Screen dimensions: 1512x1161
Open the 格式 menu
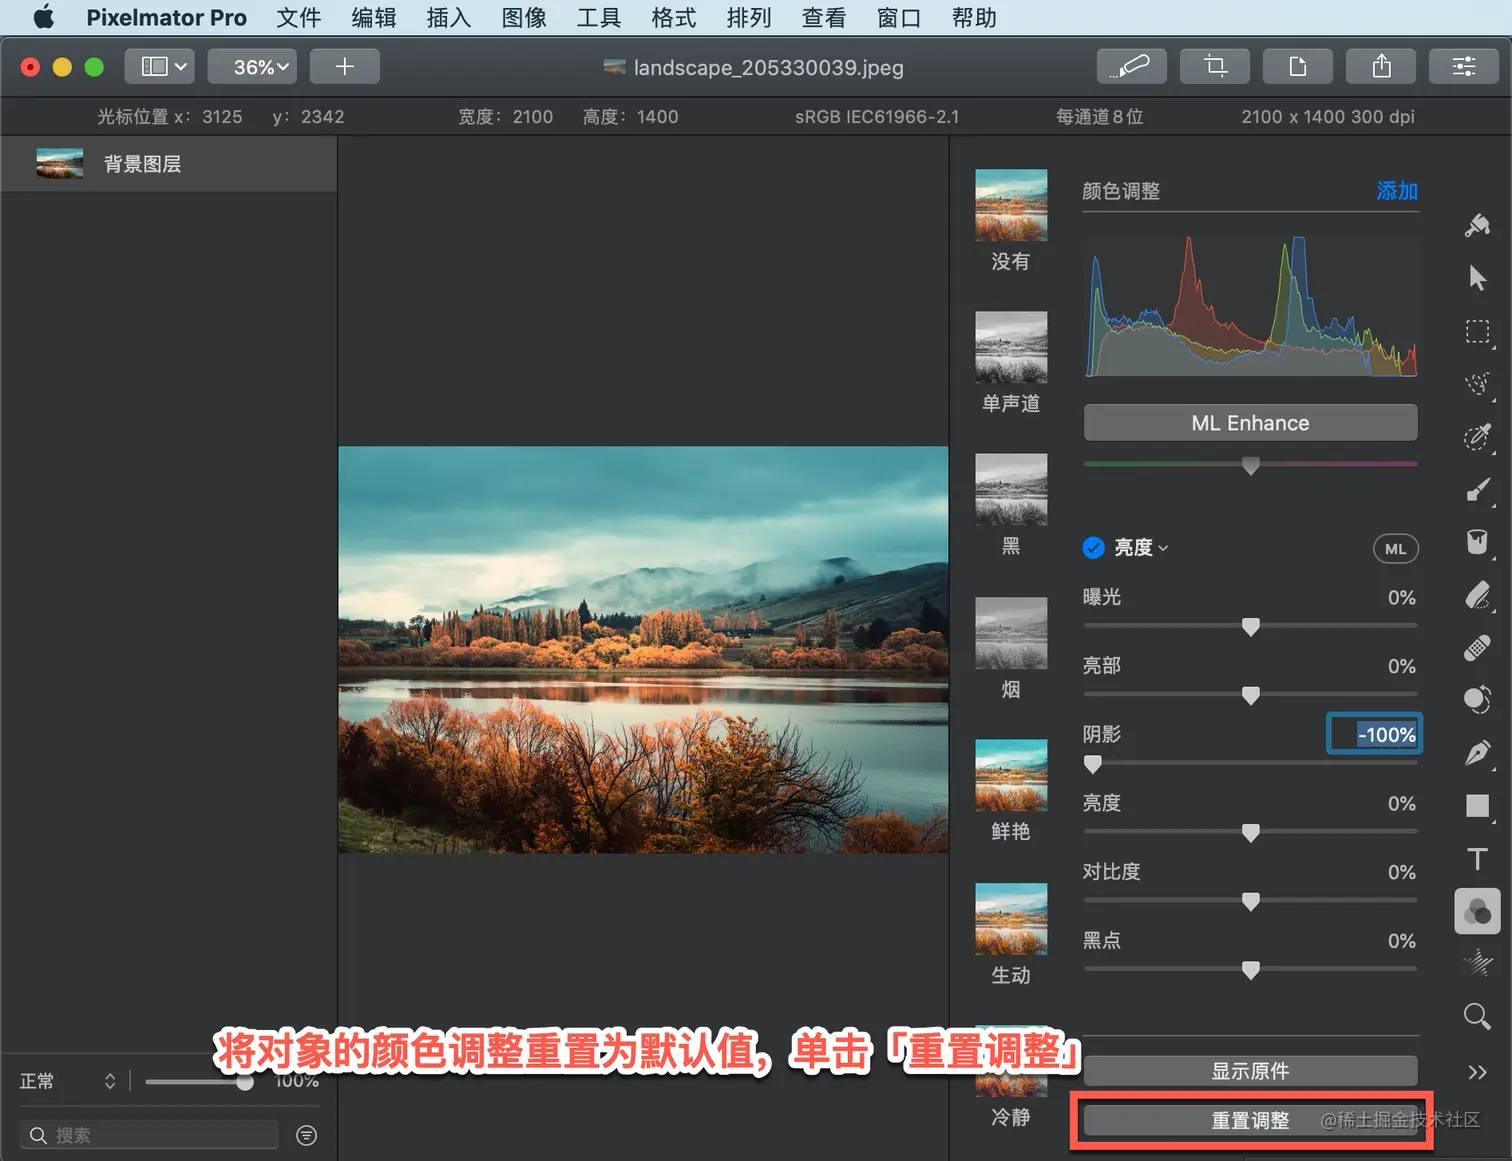pos(674,17)
